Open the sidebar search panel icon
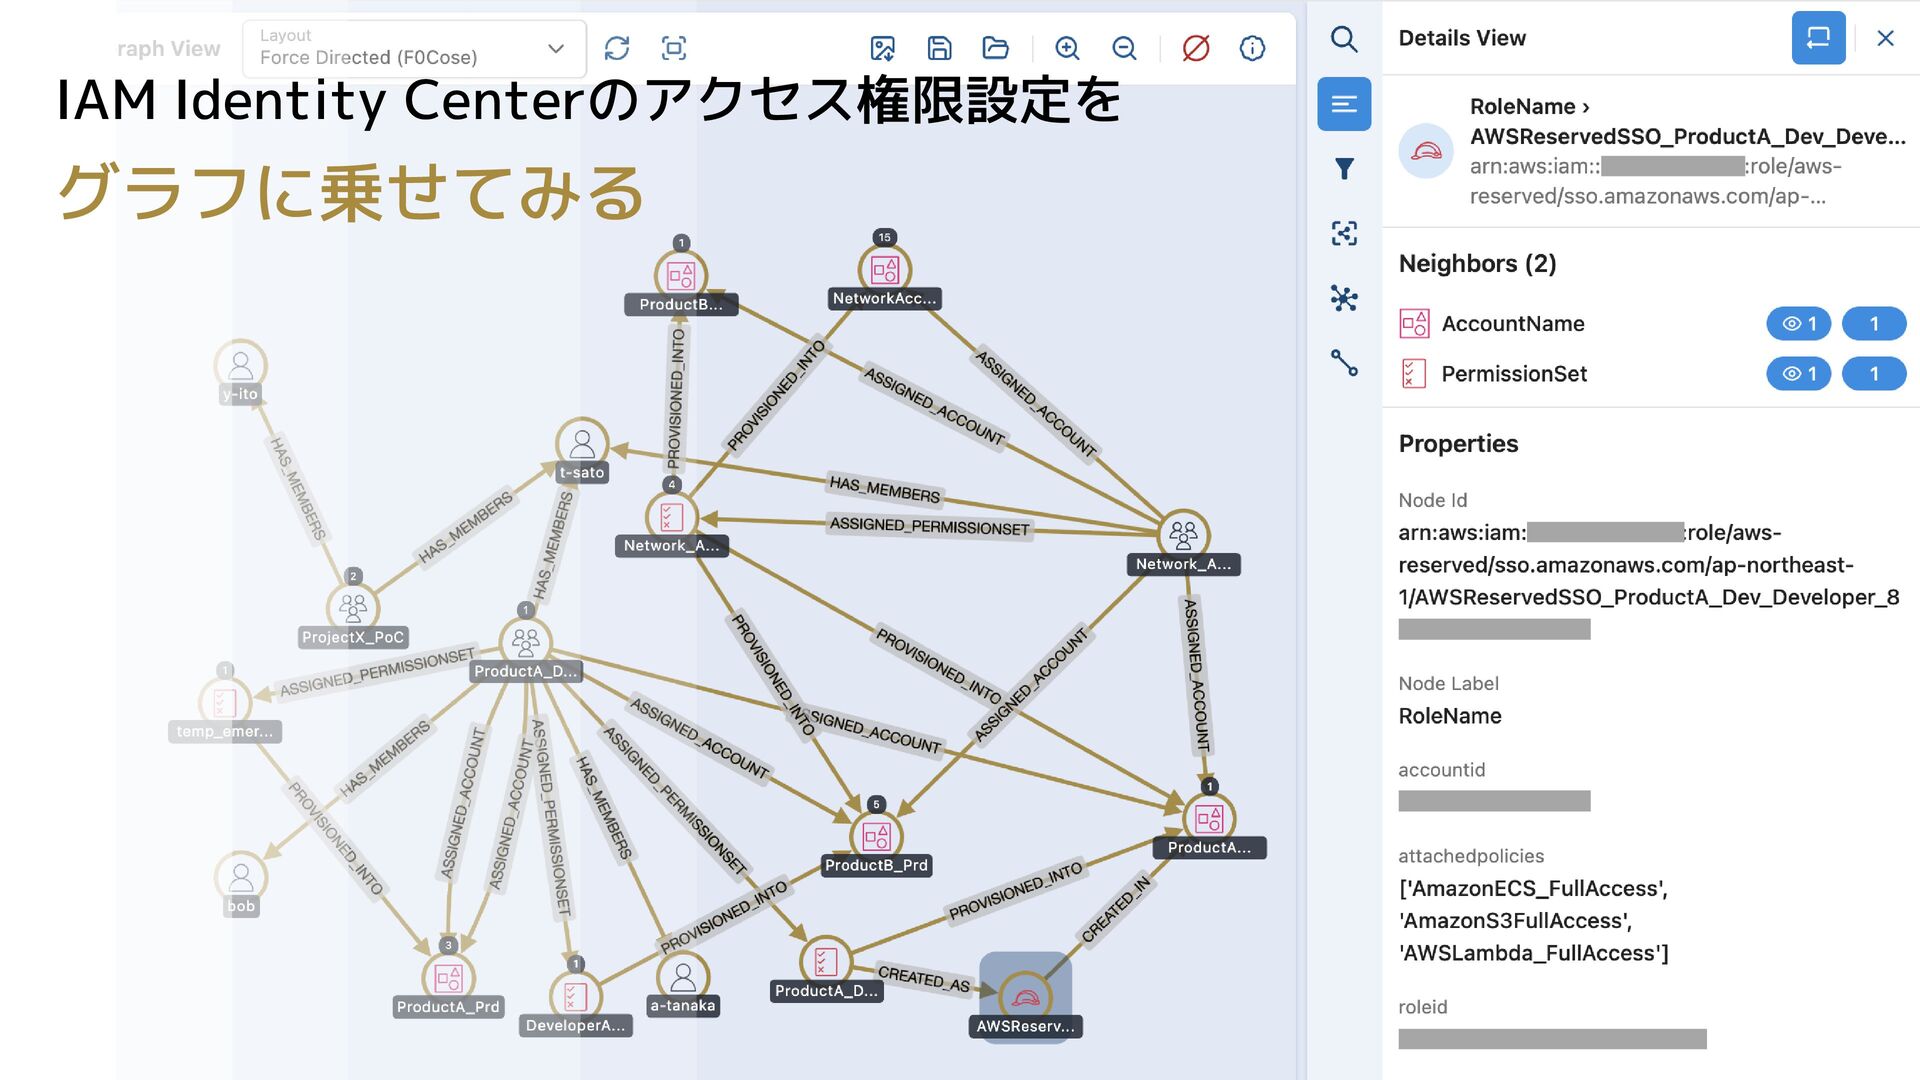1920x1080 pixels. pos(1344,39)
